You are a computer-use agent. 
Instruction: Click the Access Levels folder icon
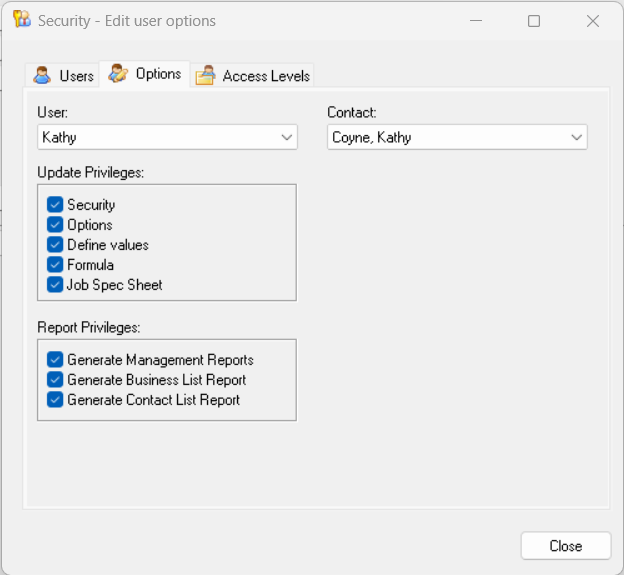205,75
